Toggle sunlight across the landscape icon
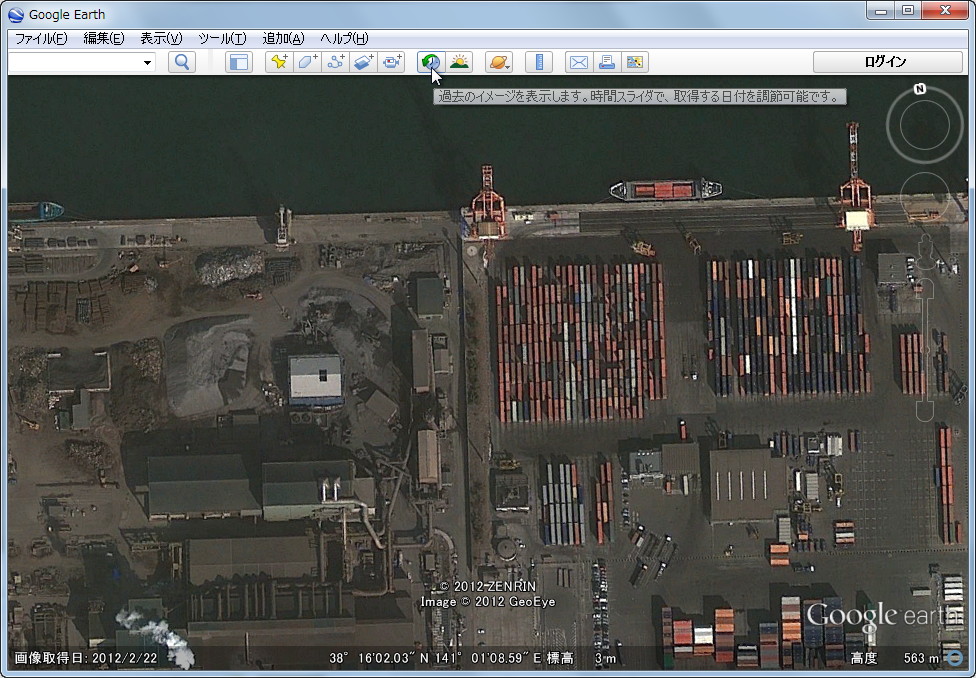 coord(459,62)
